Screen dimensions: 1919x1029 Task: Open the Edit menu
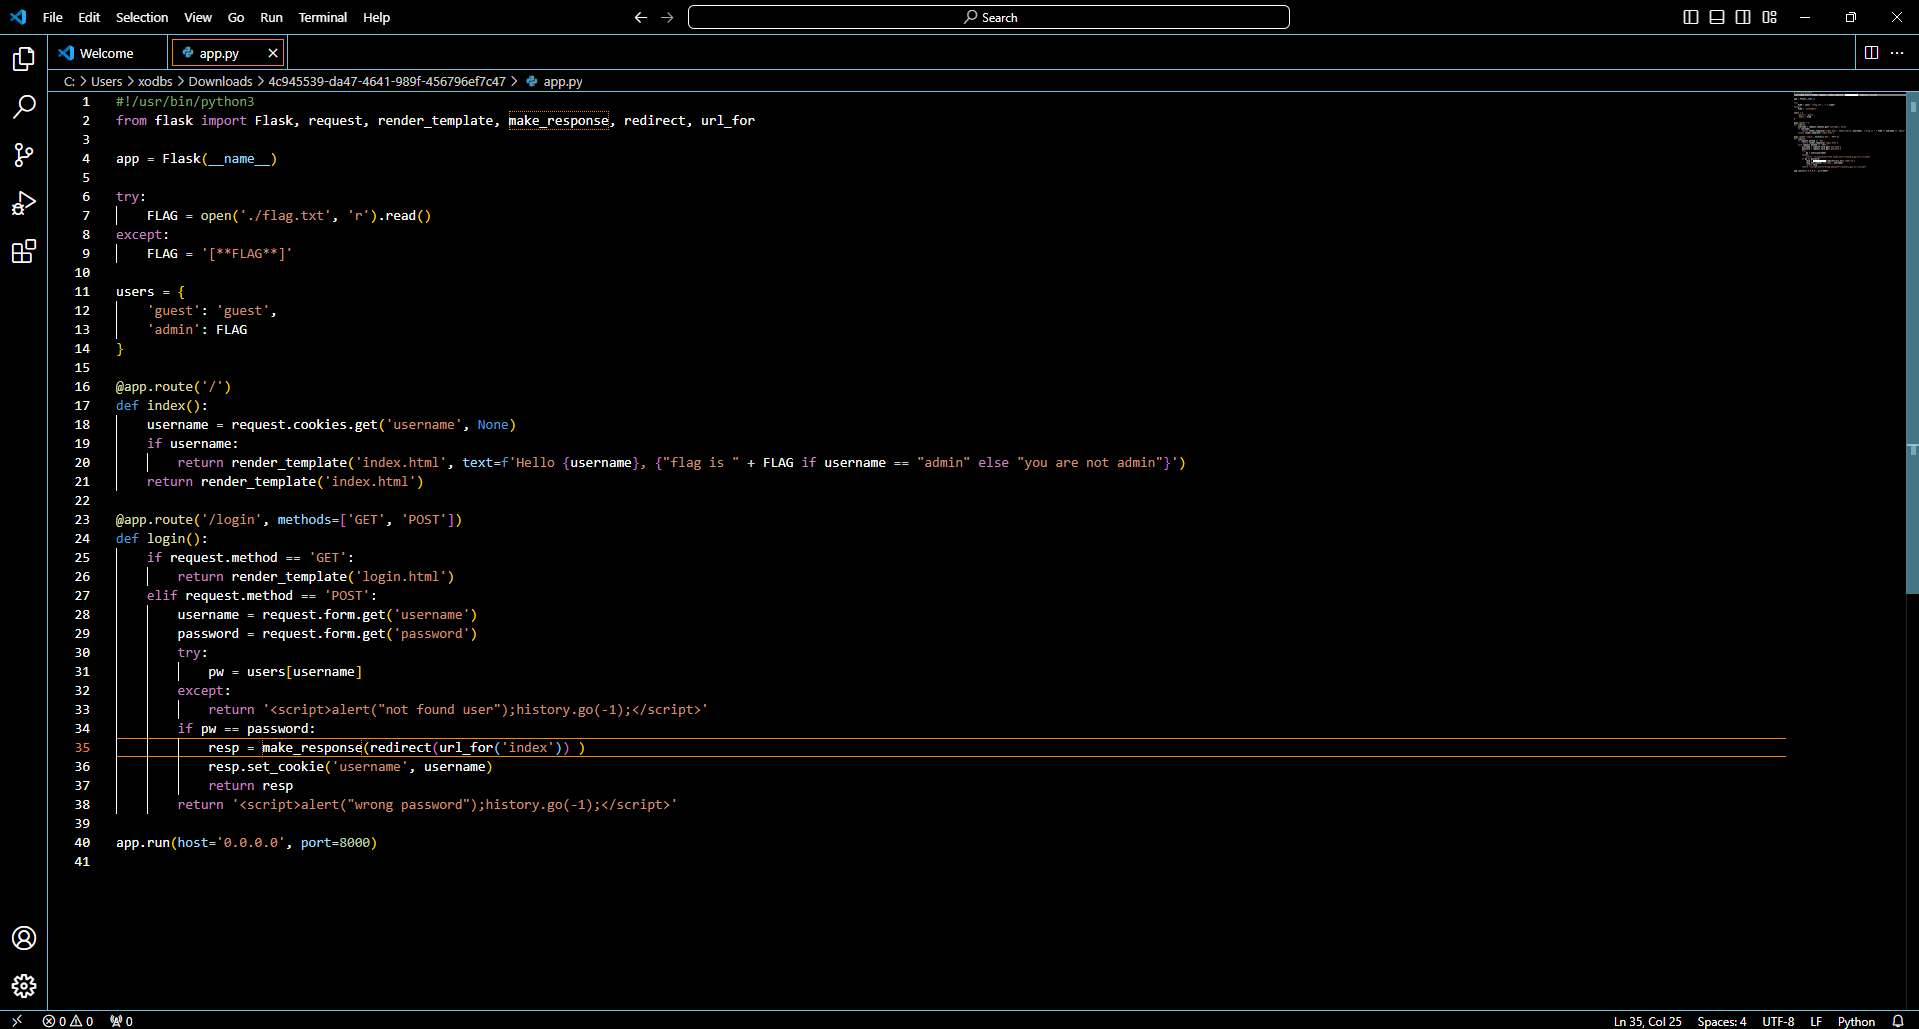[x=89, y=17]
